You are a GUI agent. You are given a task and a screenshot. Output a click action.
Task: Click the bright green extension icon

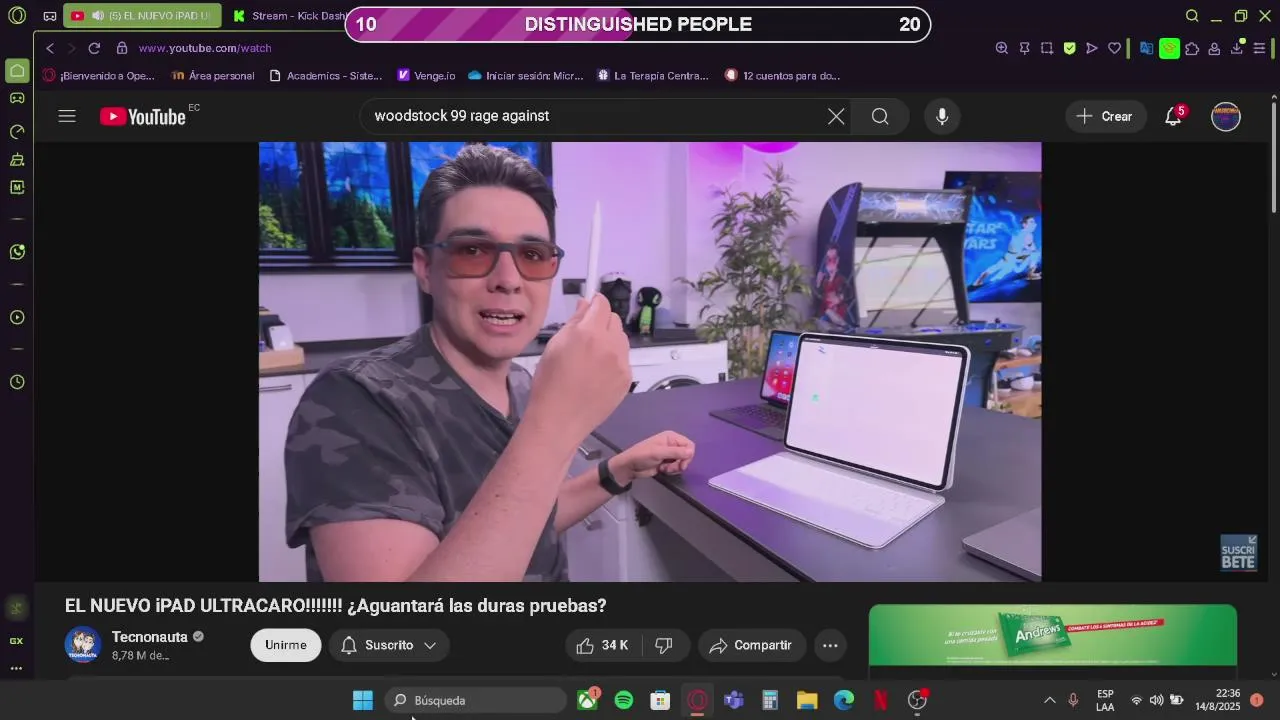click(x=1169, y=48)
